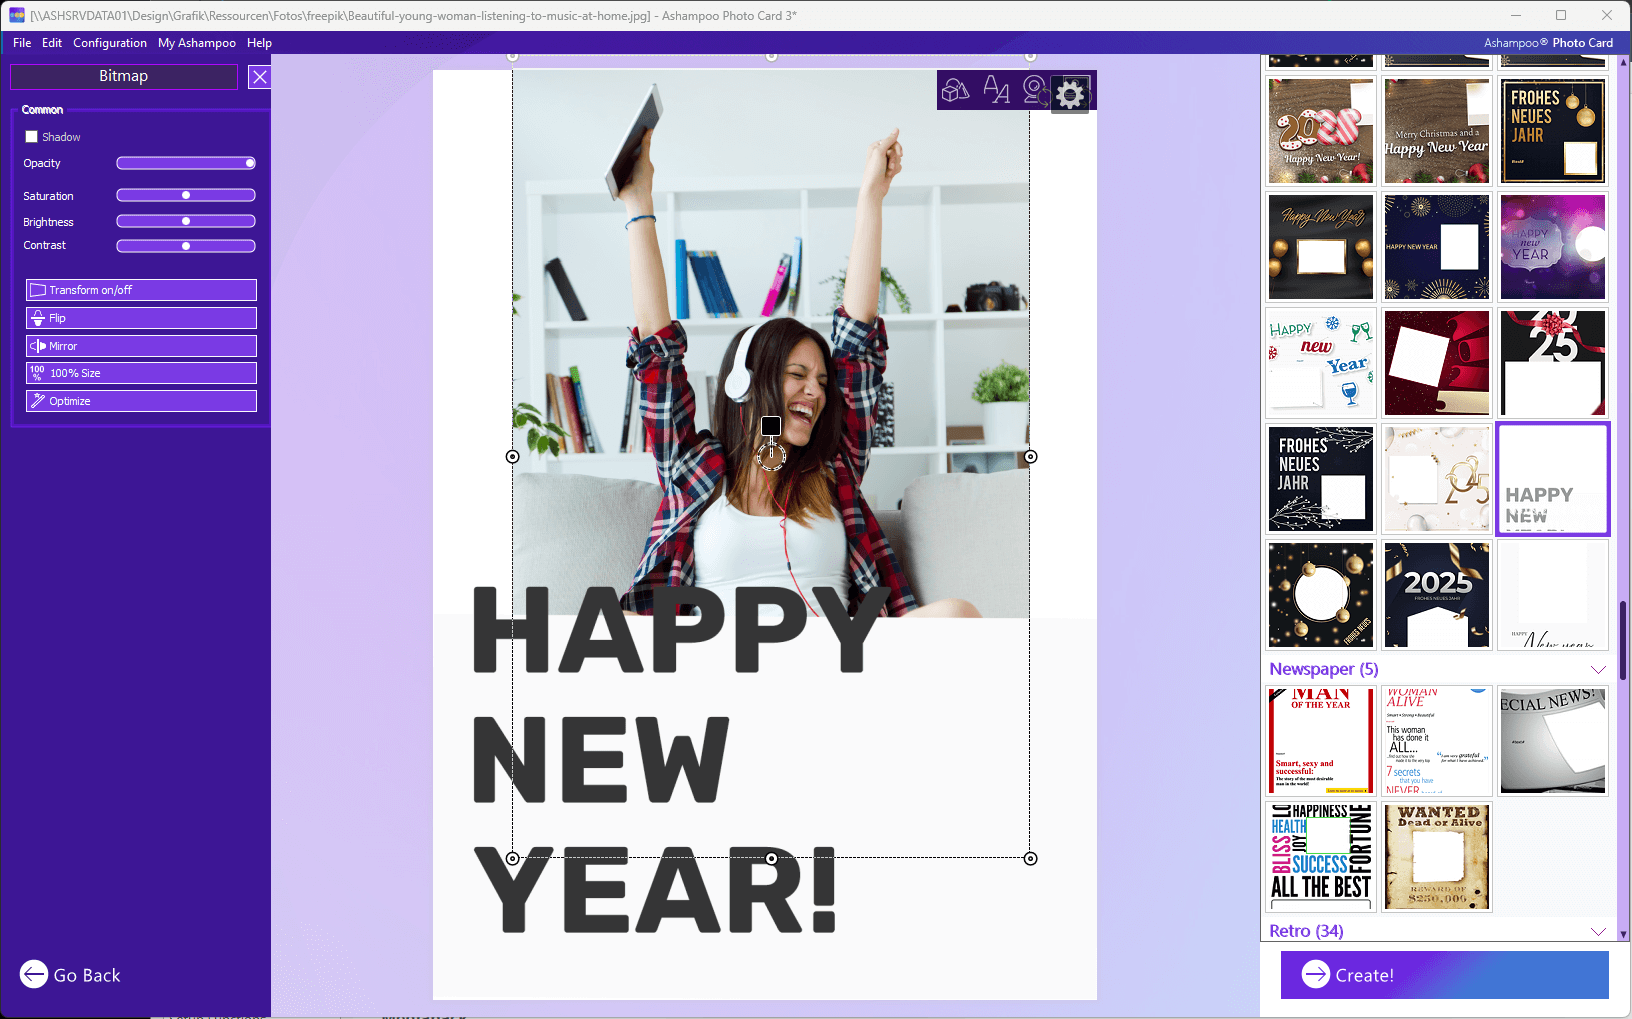Click the Brightness slider
The height and width of the screenshot is (1019, 1632).
tap(186, 221)
